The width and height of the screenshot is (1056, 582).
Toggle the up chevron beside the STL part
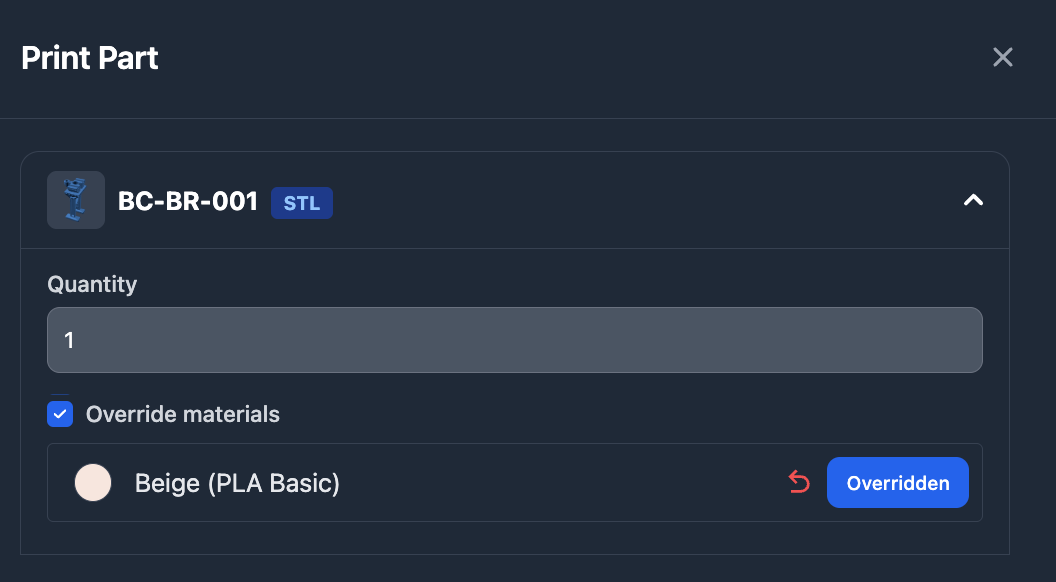(972, 201)
